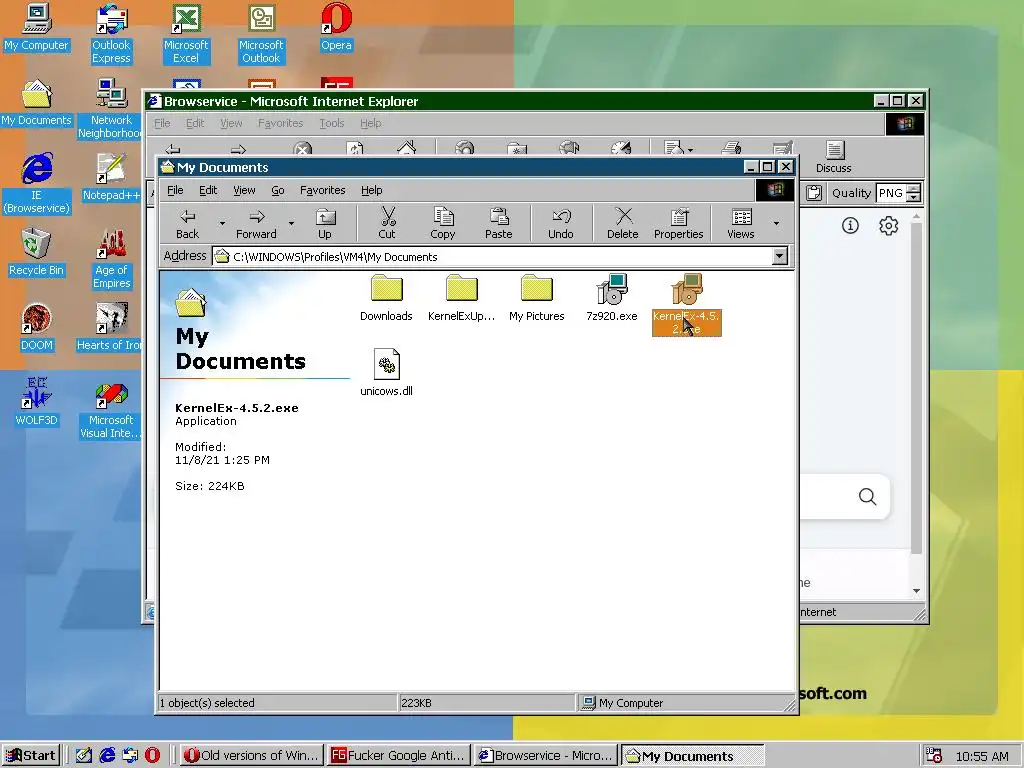Launch WOLF3D desktop shortcut
The width and height of the screenshot is (1024, 768).
36,403
